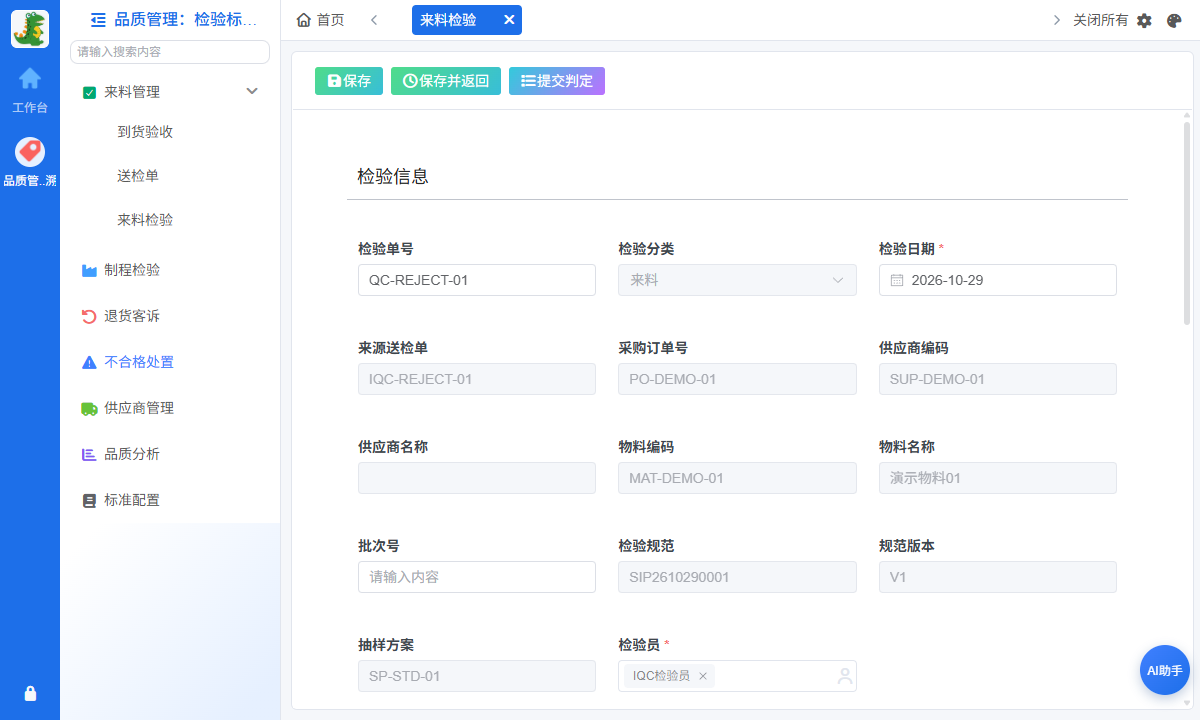Open settings with the gear icon

click(1145, 20)
